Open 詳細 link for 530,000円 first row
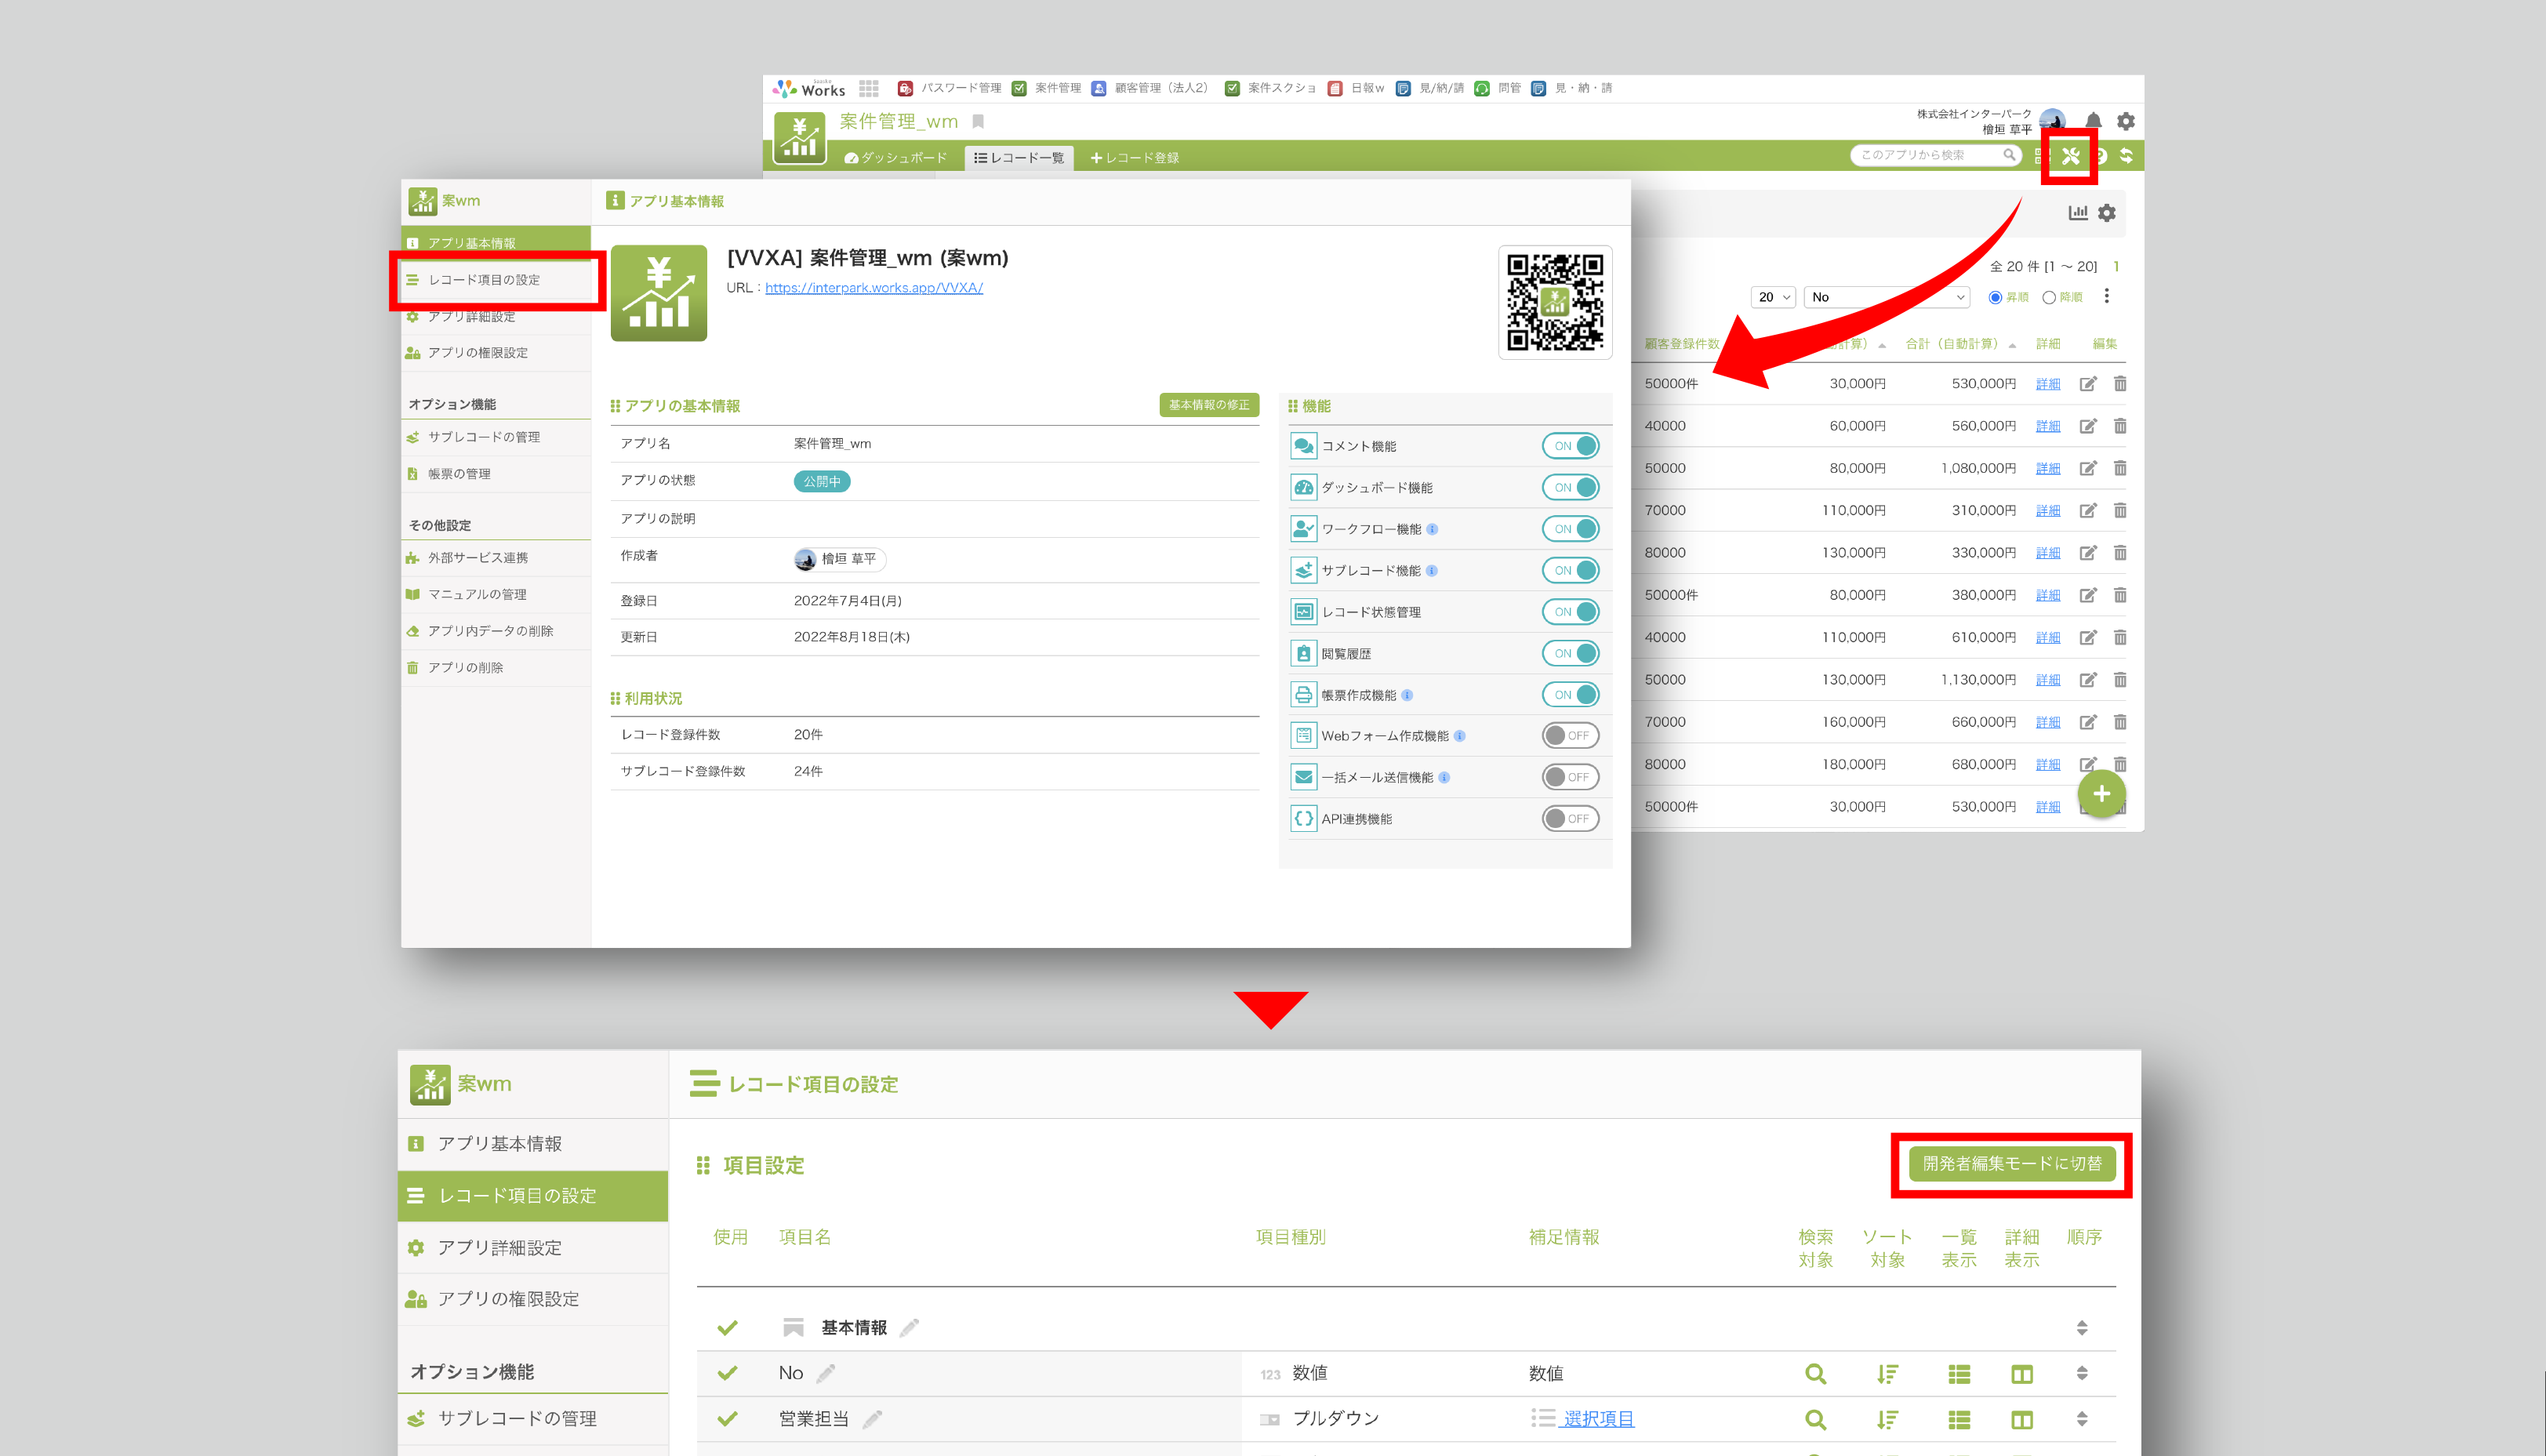This screenshot has width=2546, height=1456. (x=2048, y=384)
